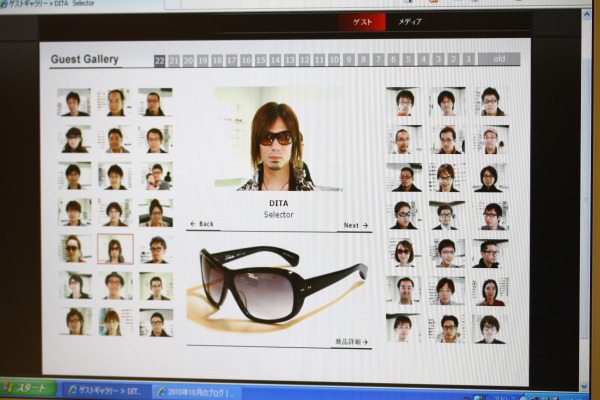Open gallery page 7

pyautogui.click(x=379, y=59)
